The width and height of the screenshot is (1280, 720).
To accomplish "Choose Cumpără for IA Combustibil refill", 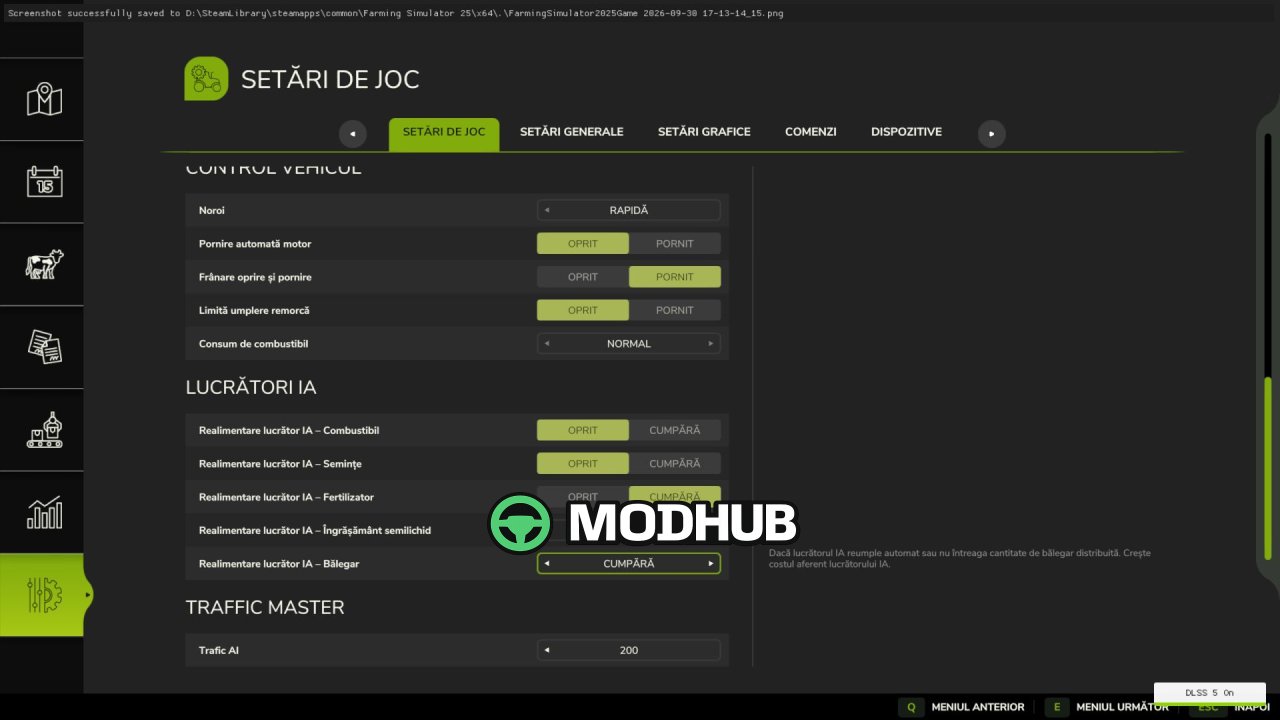I will click(675, 430).
